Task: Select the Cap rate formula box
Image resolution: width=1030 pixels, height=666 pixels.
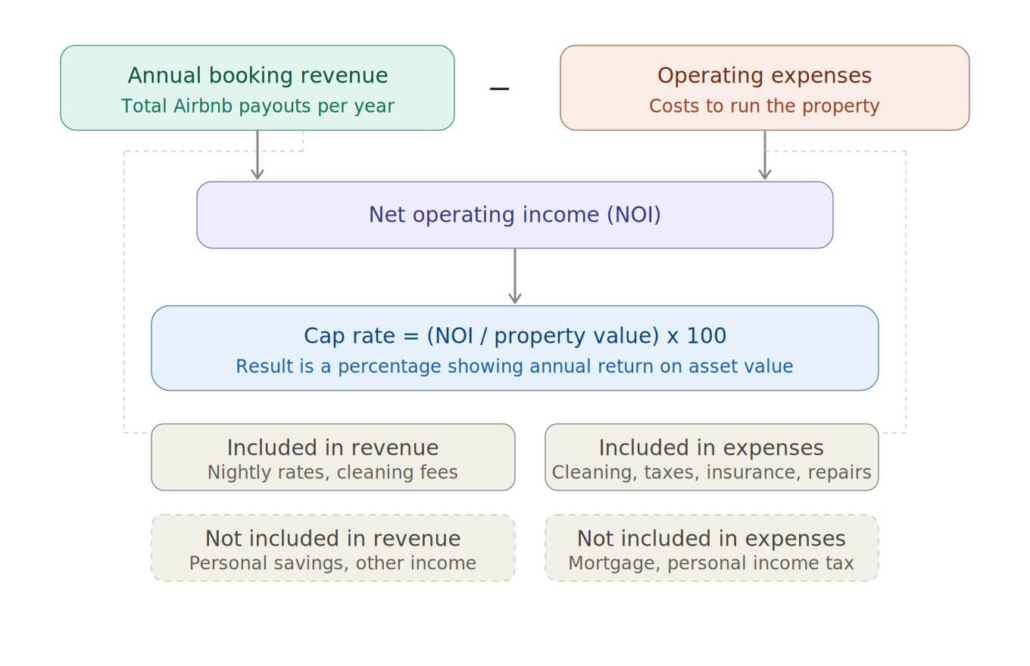Action: point(515,348)
